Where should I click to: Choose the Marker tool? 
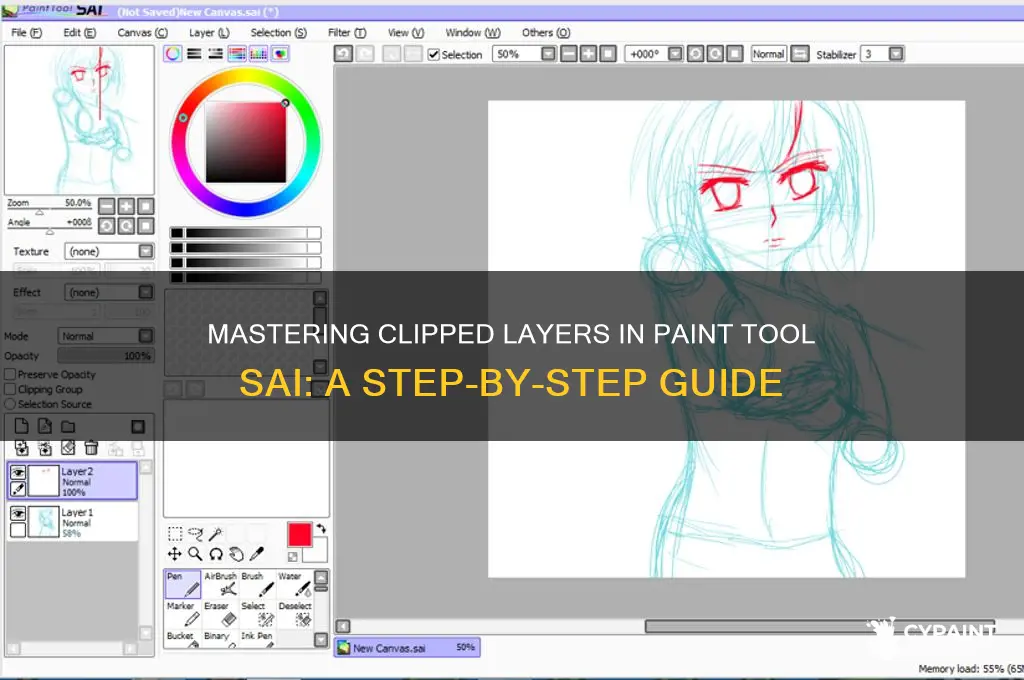point(183,614)
